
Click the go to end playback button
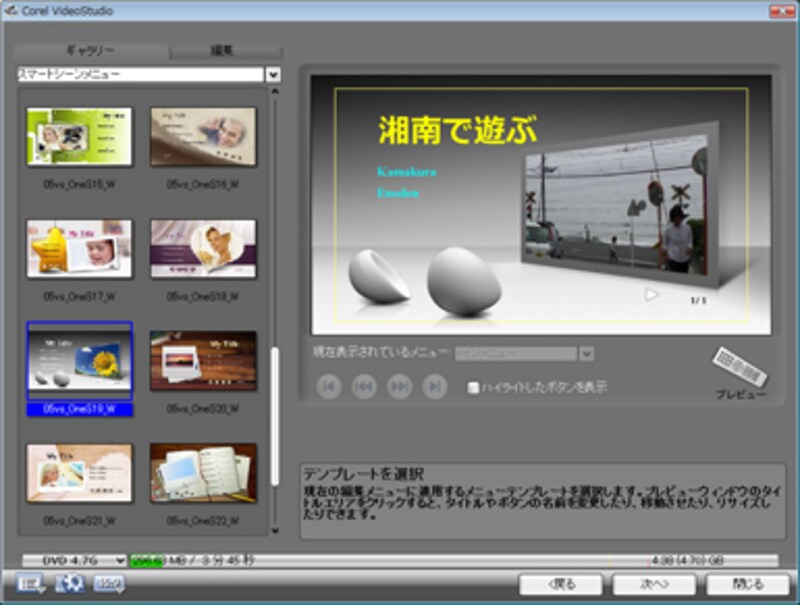point(435,387)
